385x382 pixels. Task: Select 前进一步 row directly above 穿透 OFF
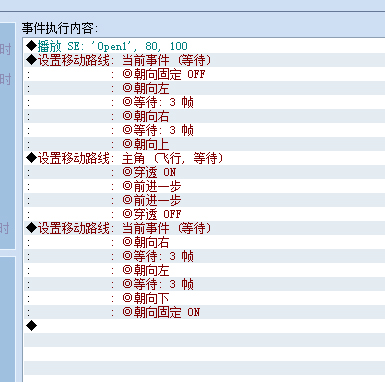tap(204, 200)
